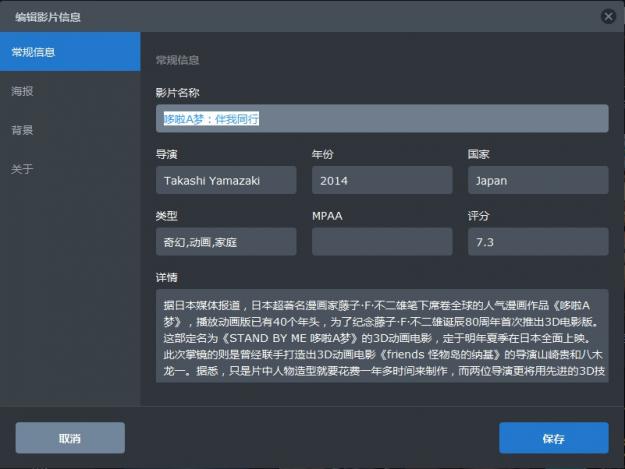Open the 关于 tab
Image resolution: width=625 pixels, height=469 pixels.
click(70, 169)
